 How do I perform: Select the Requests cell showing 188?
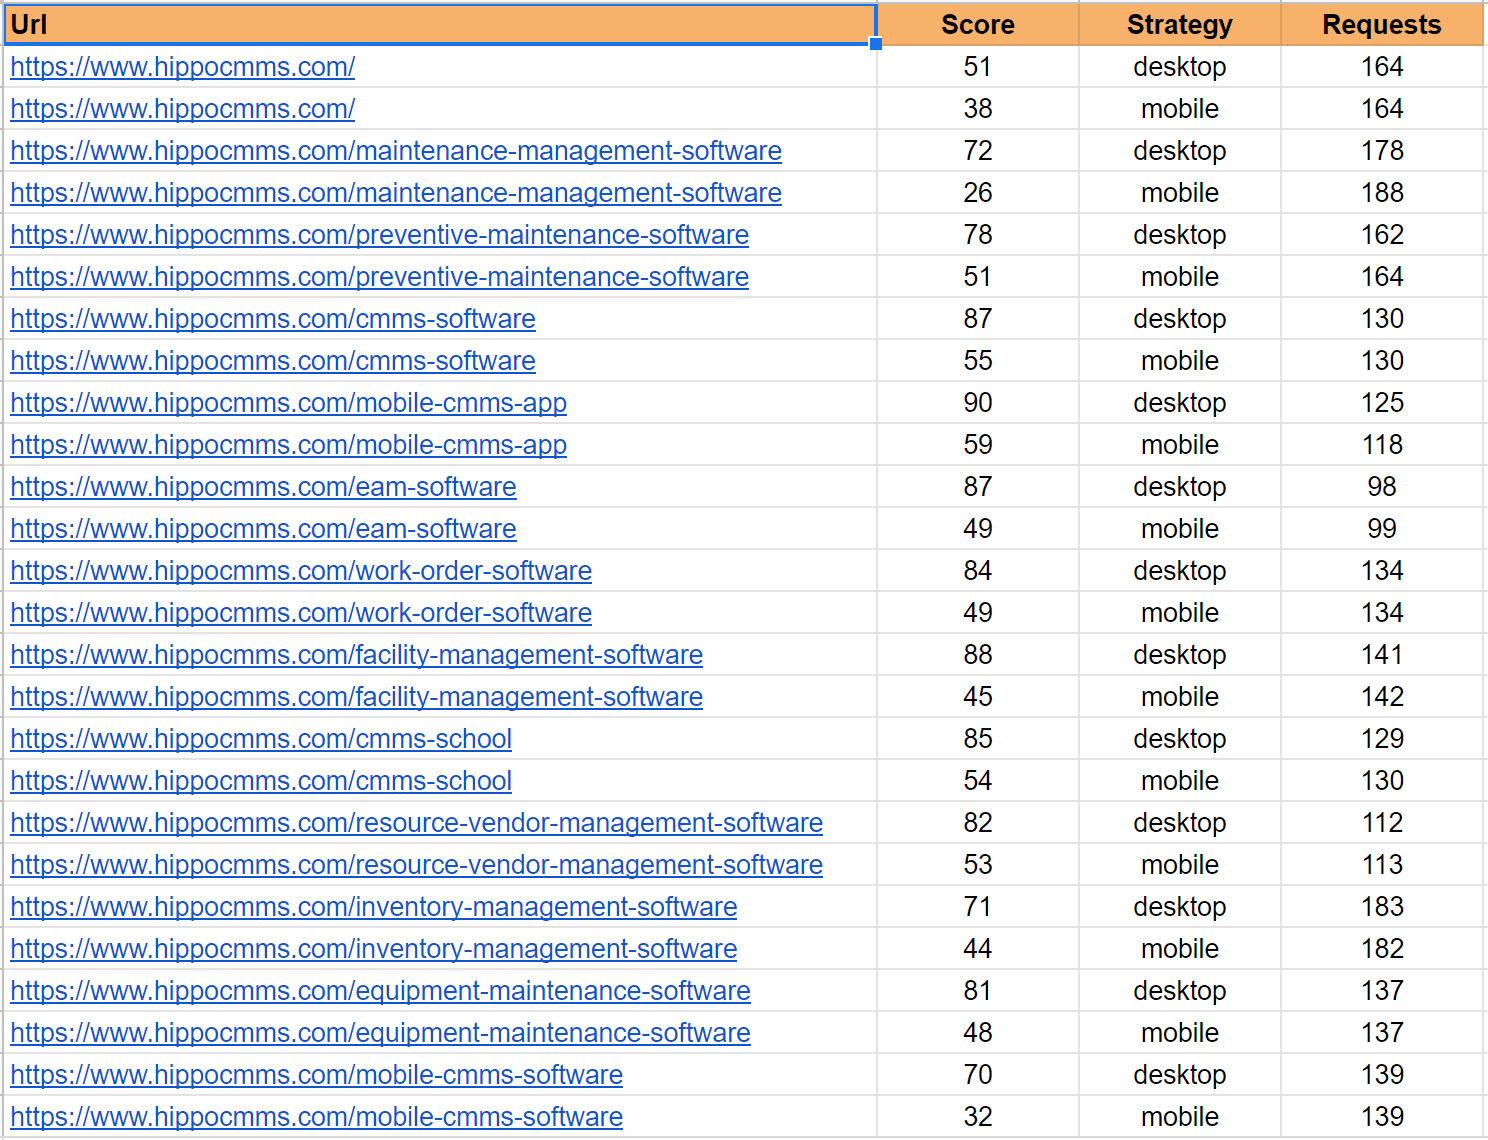pyautogui.click(x=1382, y=193)
